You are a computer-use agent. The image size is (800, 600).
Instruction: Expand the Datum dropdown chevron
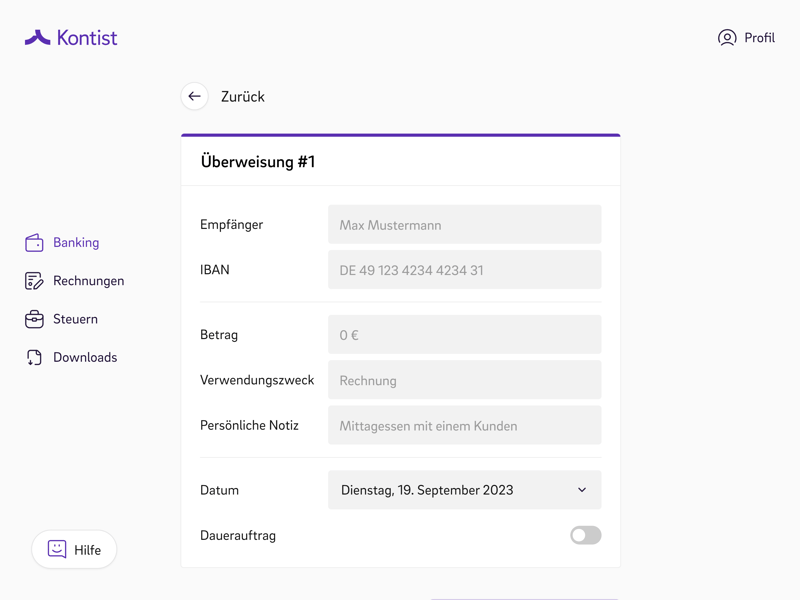tap(582, 490)
